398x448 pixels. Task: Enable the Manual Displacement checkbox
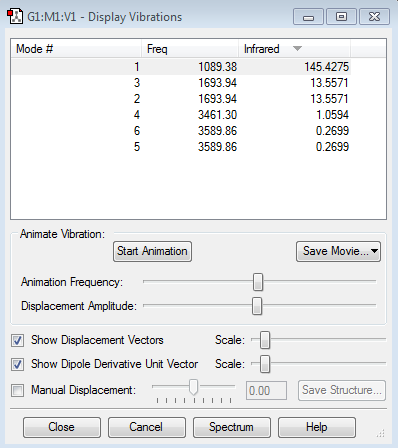(17, 390)
